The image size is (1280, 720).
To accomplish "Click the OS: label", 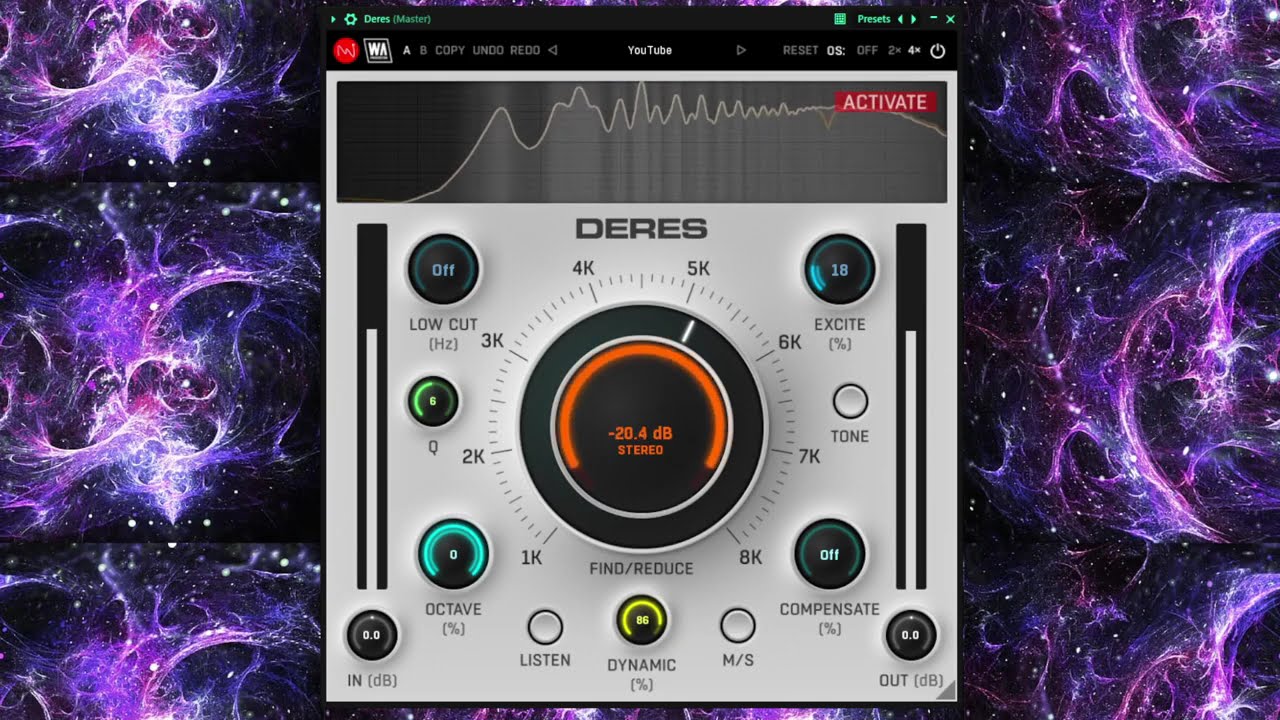I will (836, 50).
